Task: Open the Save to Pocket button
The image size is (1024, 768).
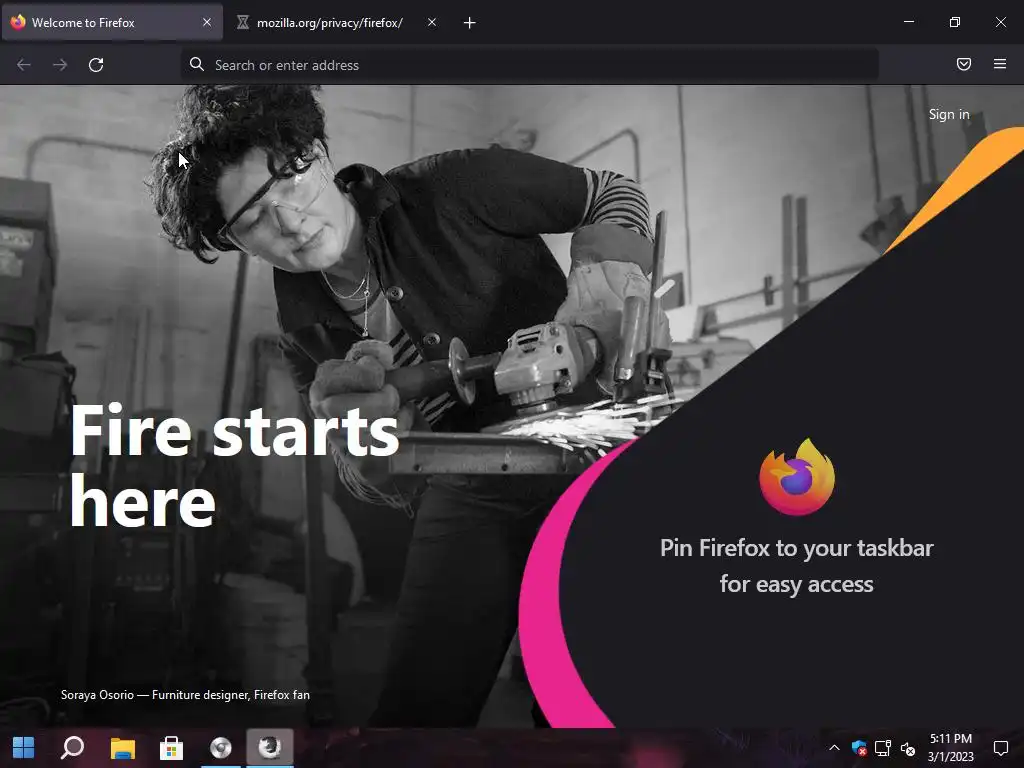Action: point(964,64)
